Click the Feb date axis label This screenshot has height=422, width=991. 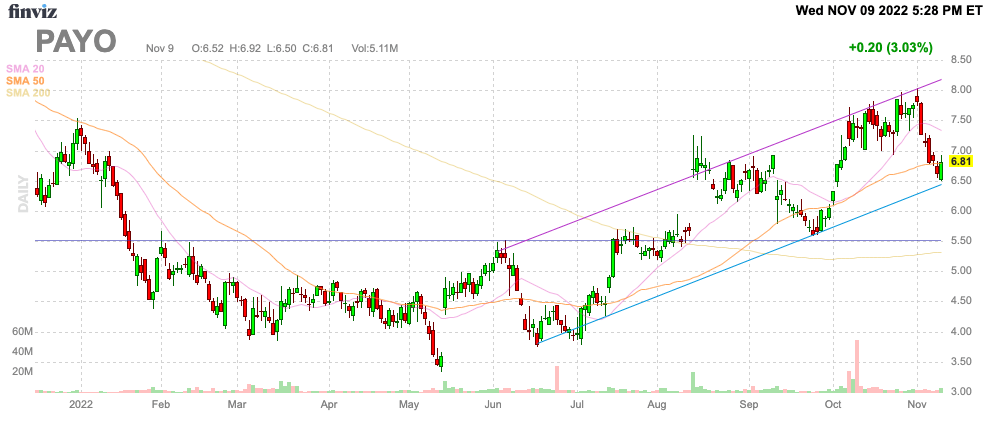(161, 403)
